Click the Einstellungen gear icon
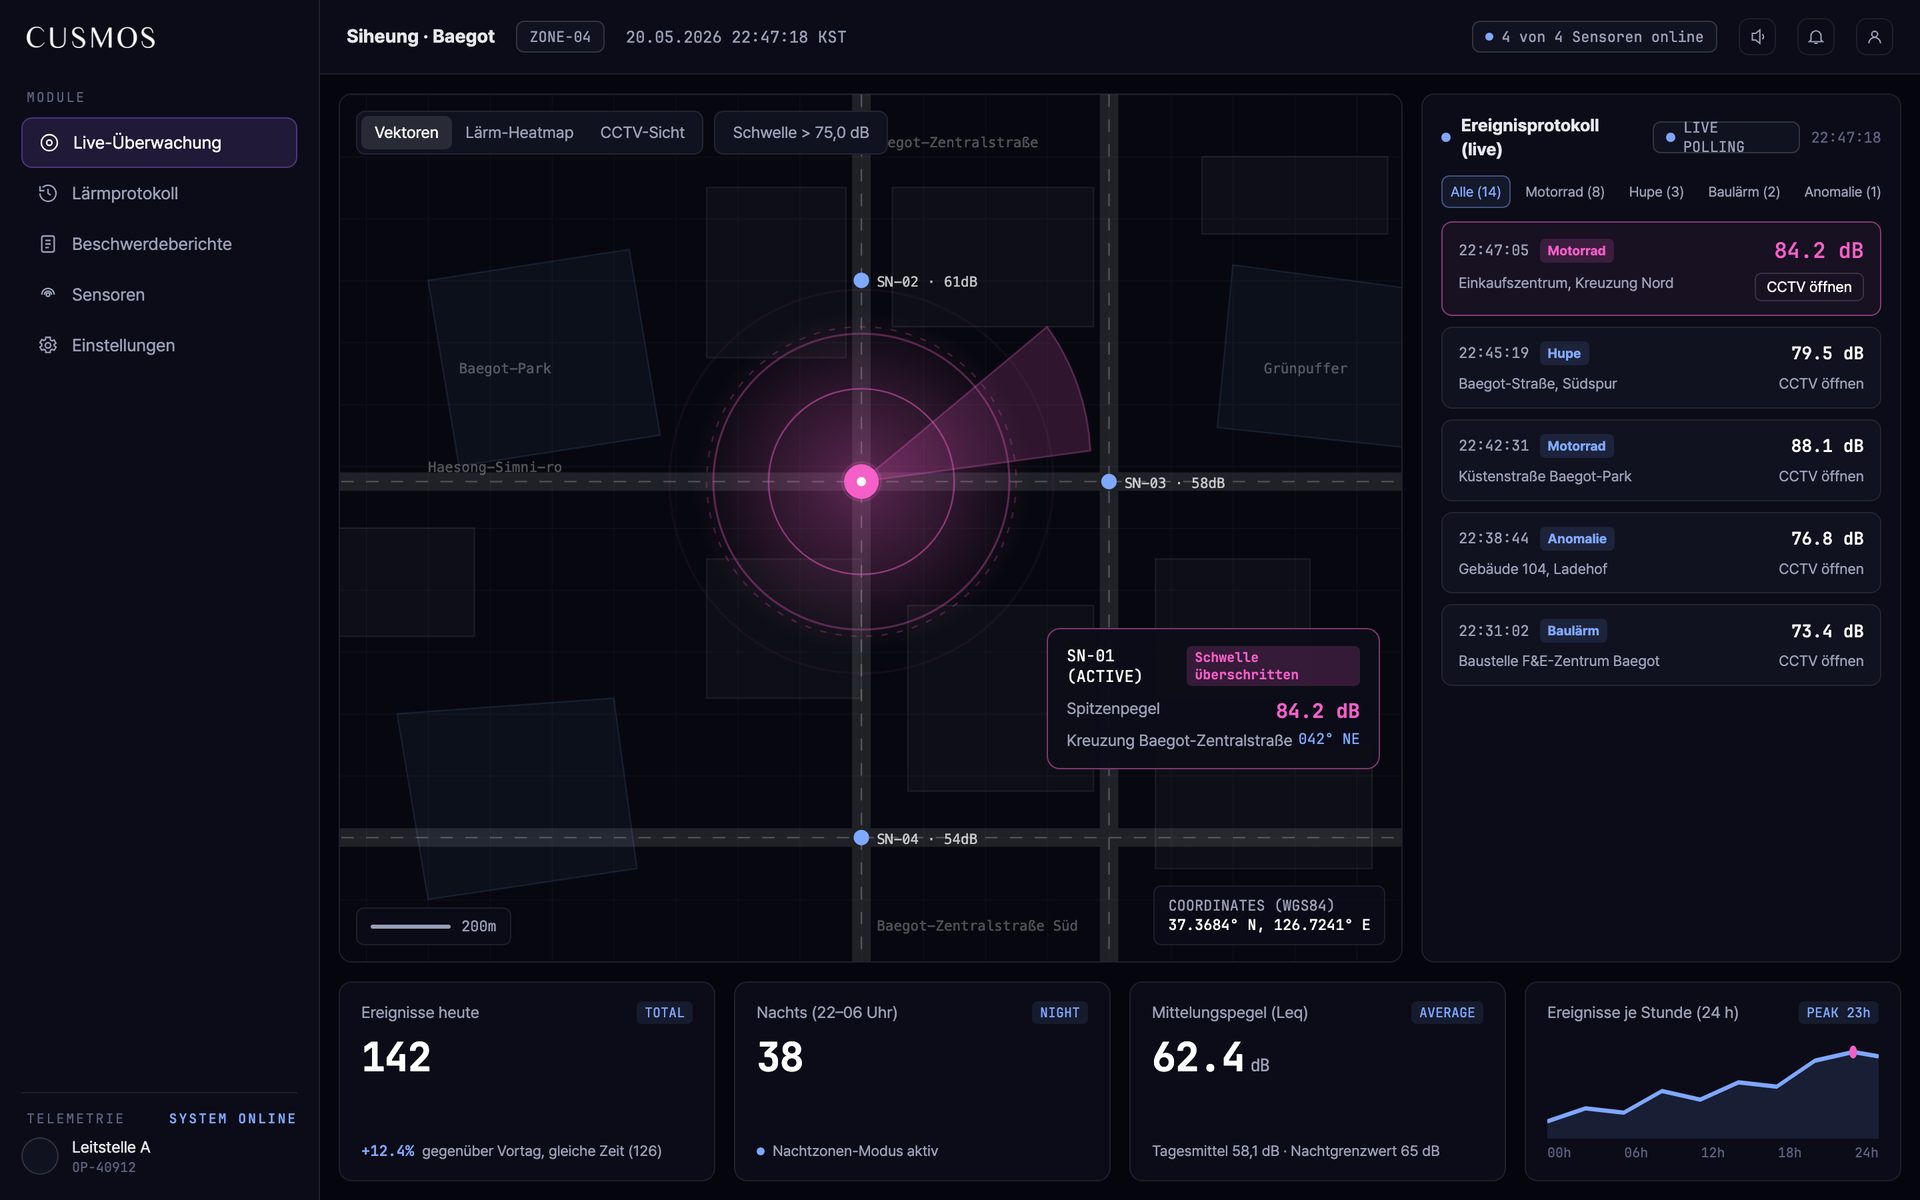The image size is (1920, 1200). (x=48, y=345)
